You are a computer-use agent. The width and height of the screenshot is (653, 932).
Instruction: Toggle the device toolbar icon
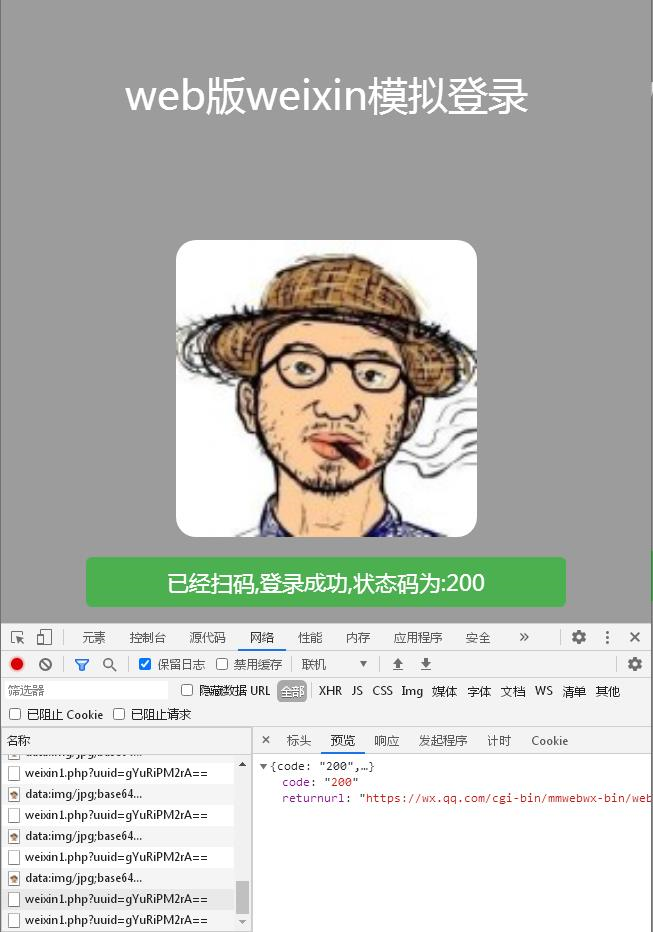click(x=45, y=638)
